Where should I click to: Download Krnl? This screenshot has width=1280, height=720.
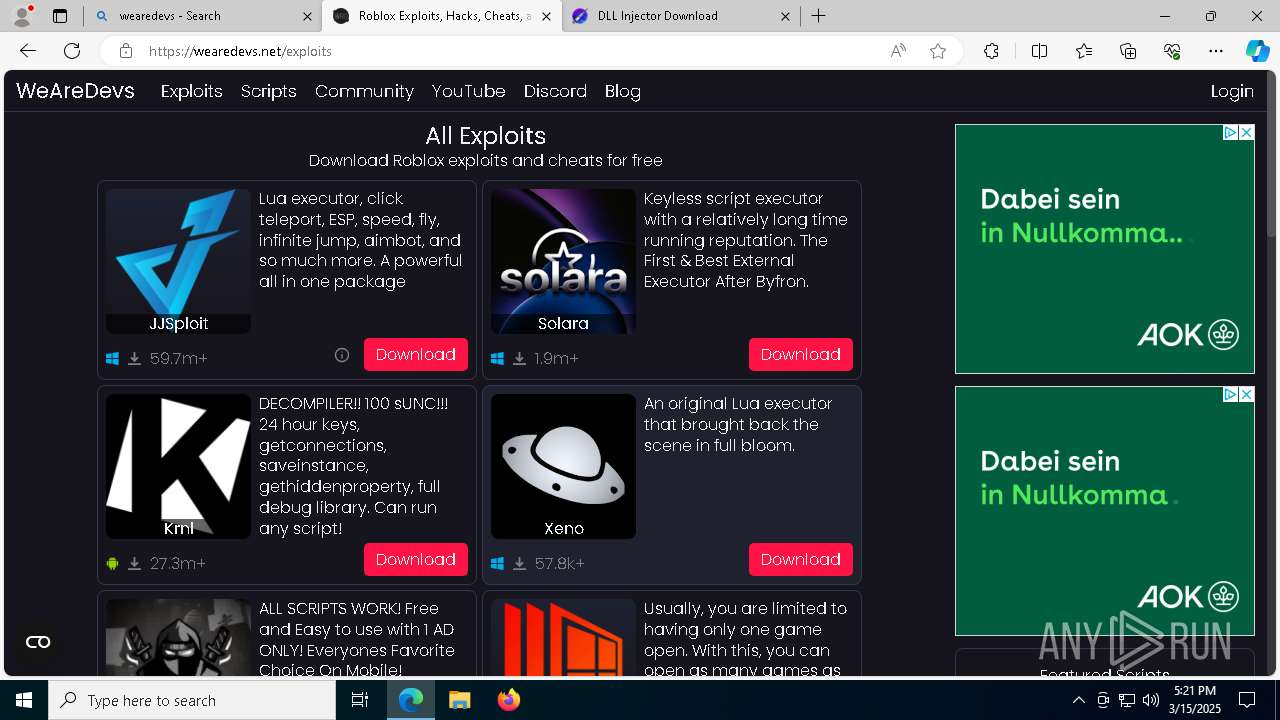[416, 560]
